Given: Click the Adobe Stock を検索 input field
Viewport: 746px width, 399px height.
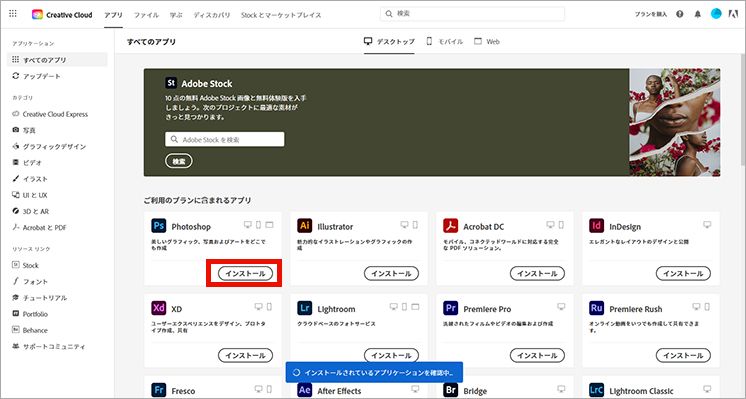Looking at the screenshot, I should coord(225,139).
